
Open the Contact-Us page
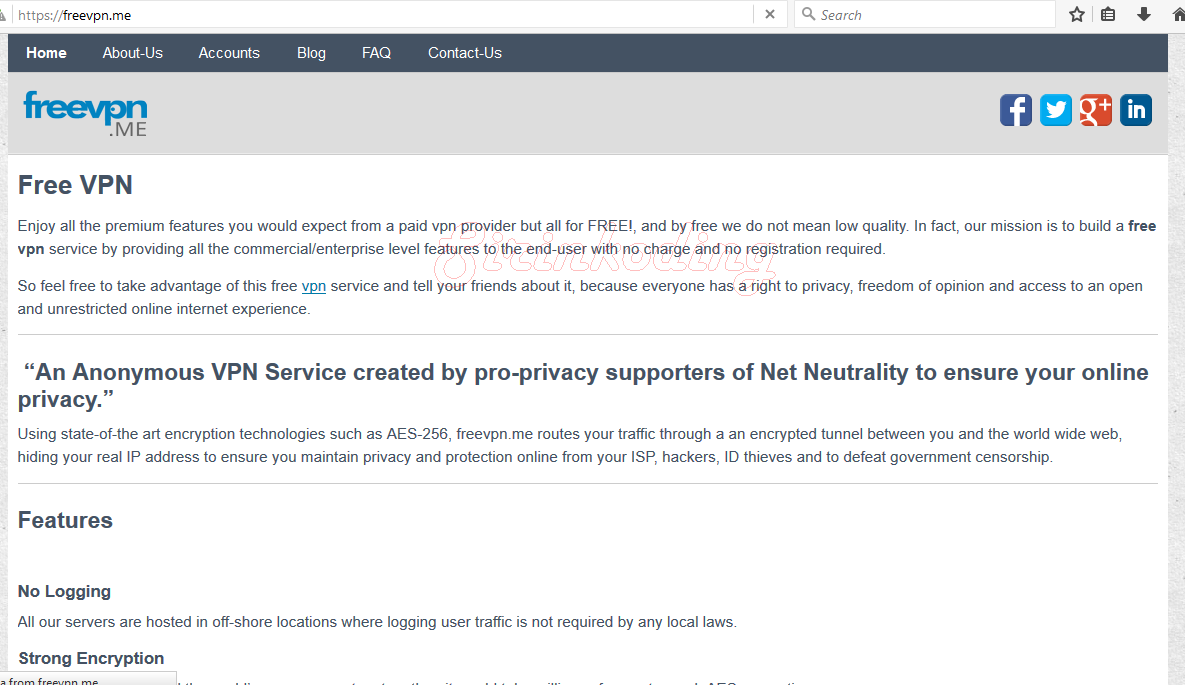(465, 53)
